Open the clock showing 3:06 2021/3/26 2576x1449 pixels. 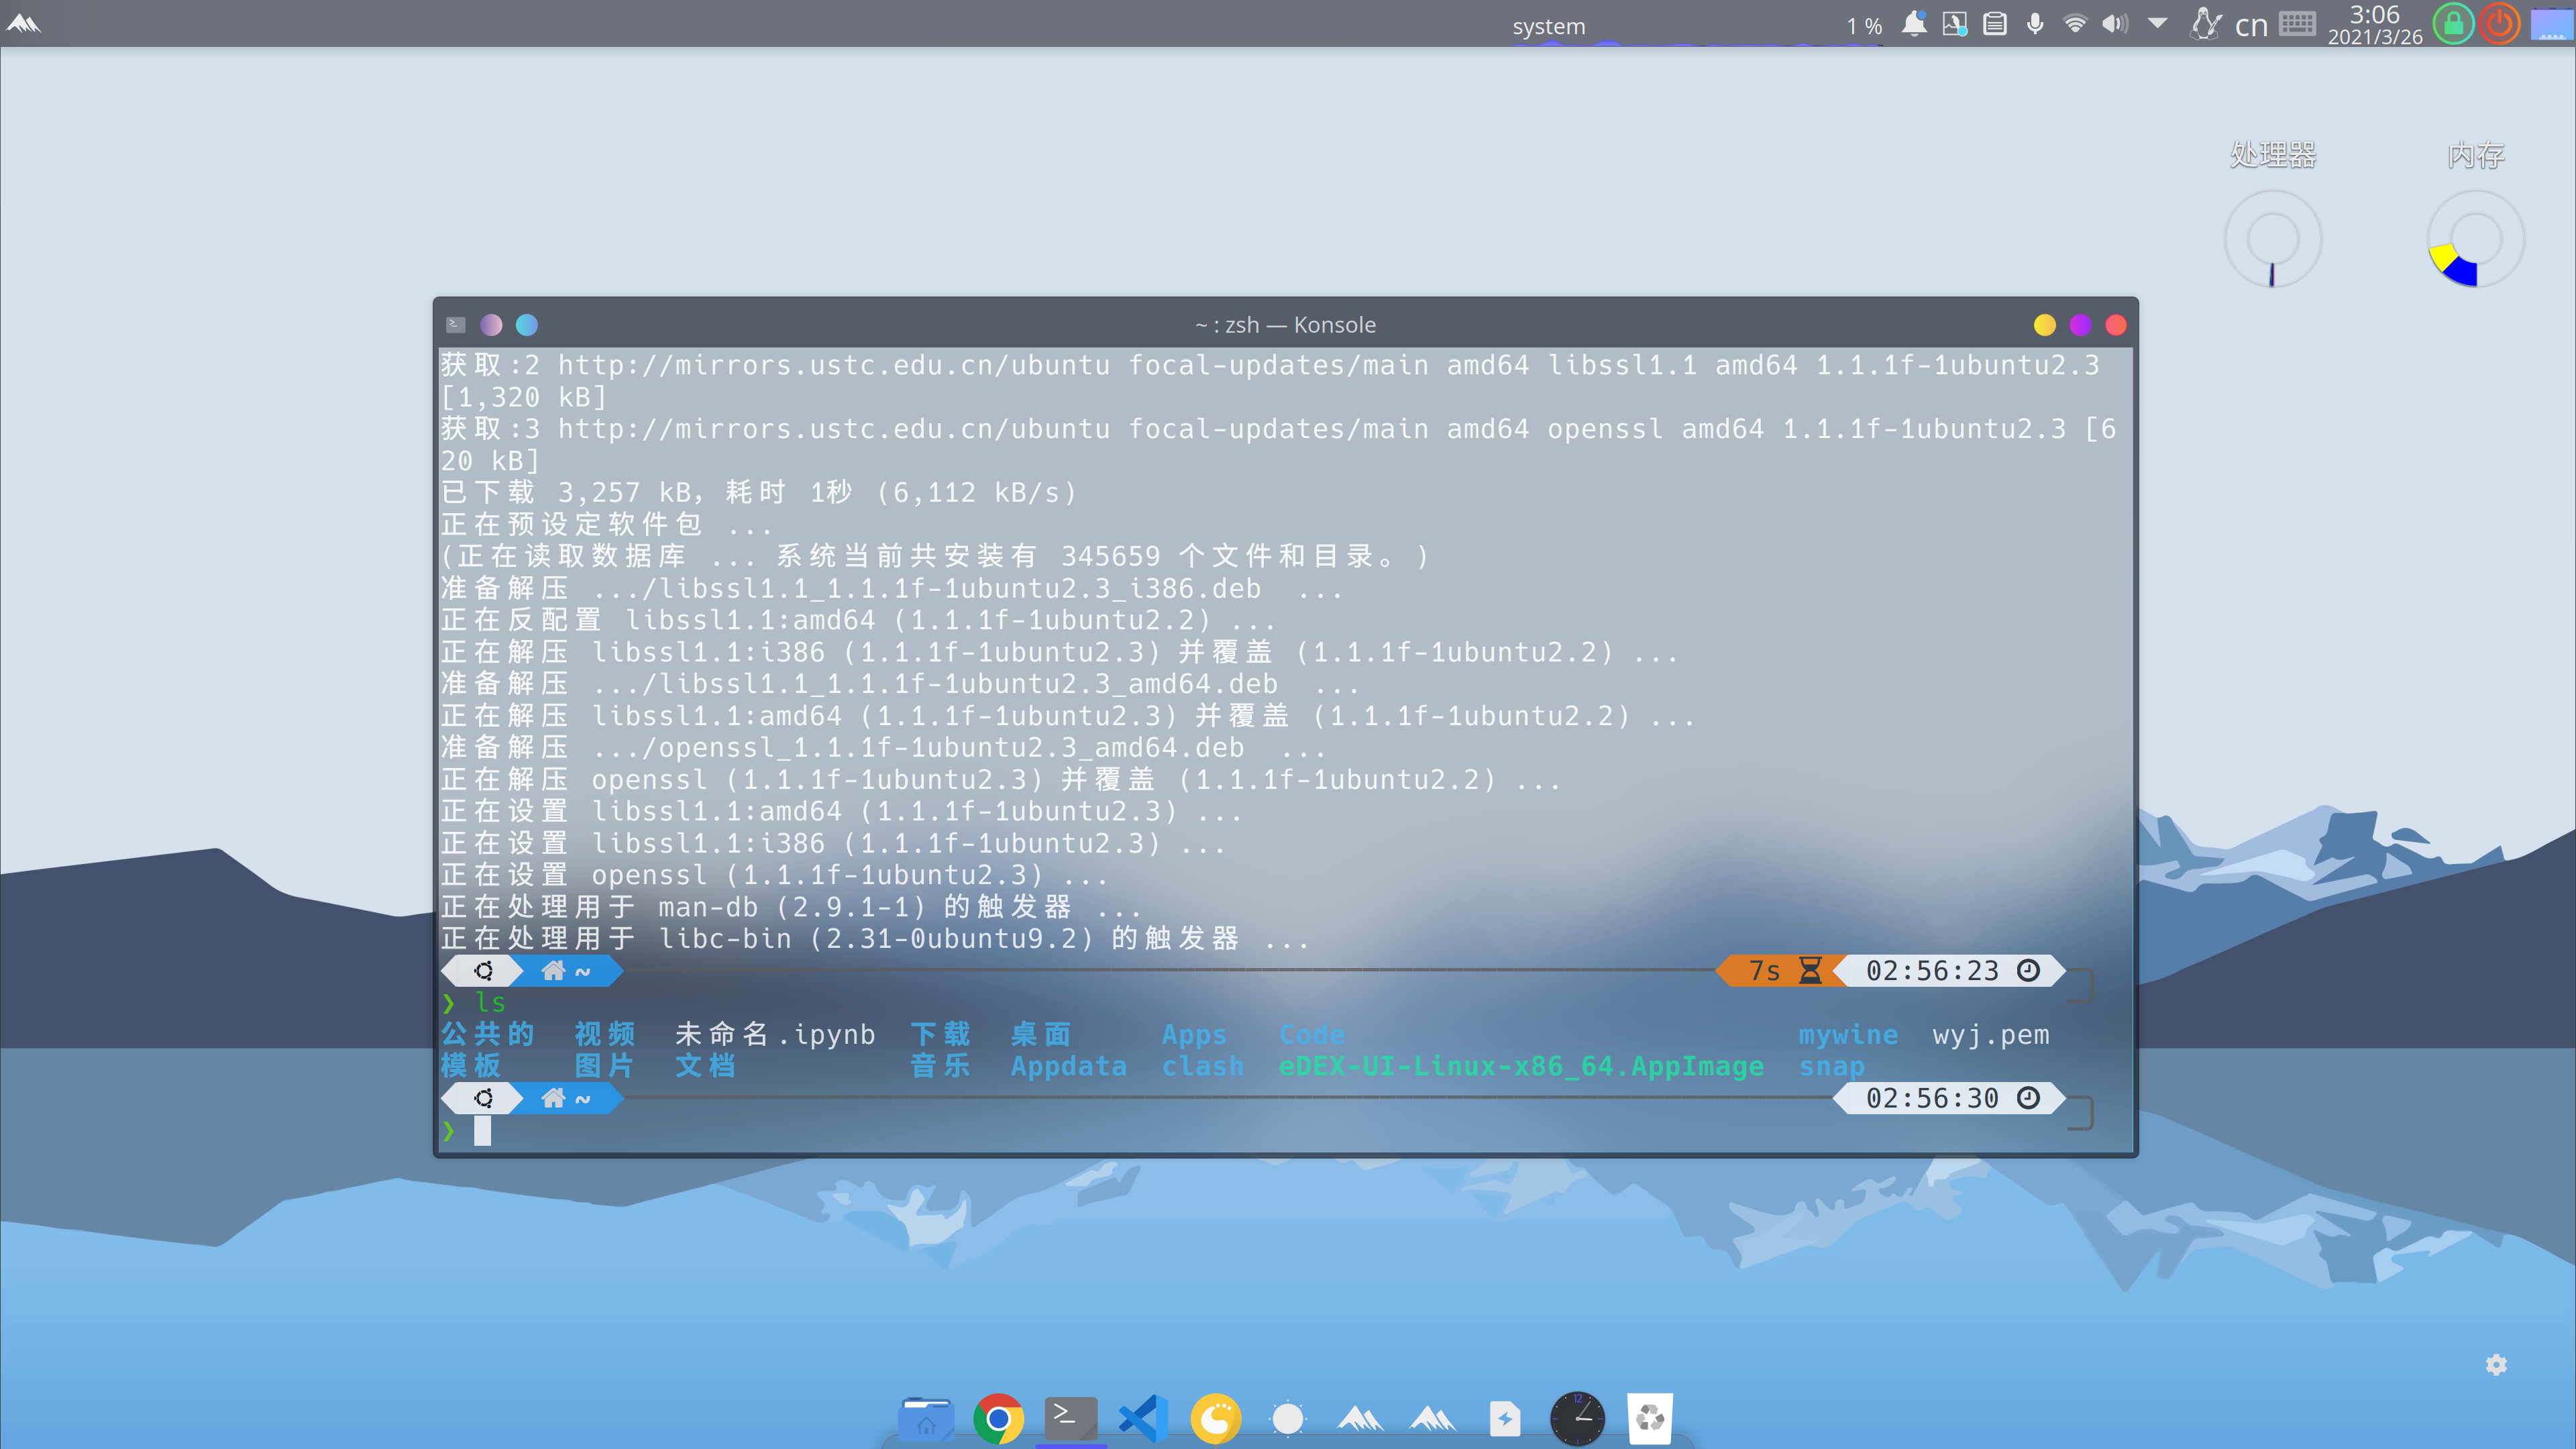pos(2375,24)
